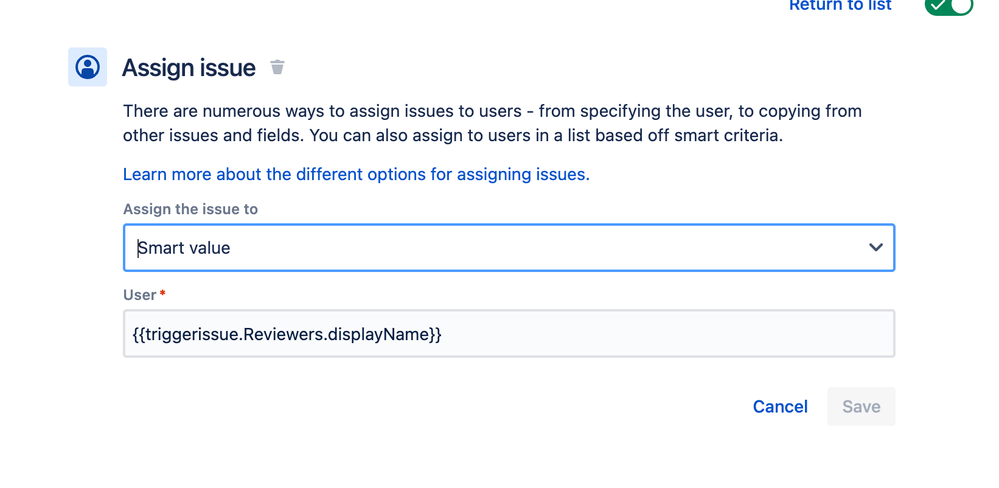Click the description paragraph about assigning issues

(492, 124)
